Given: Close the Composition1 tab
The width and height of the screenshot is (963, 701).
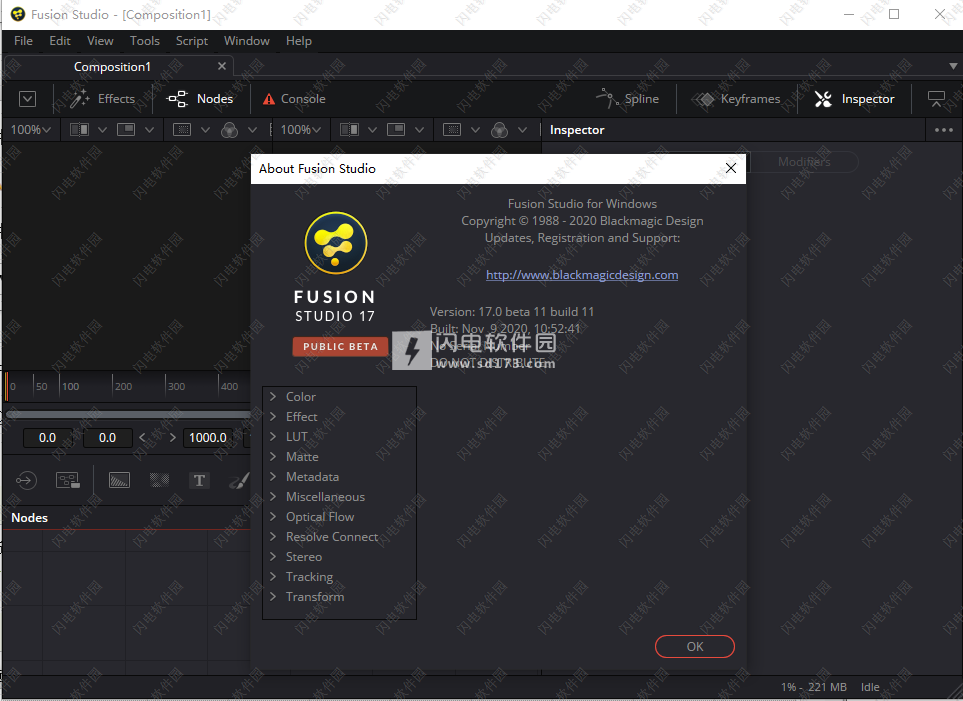Looking at the screenshot, I should click(222, 66).
